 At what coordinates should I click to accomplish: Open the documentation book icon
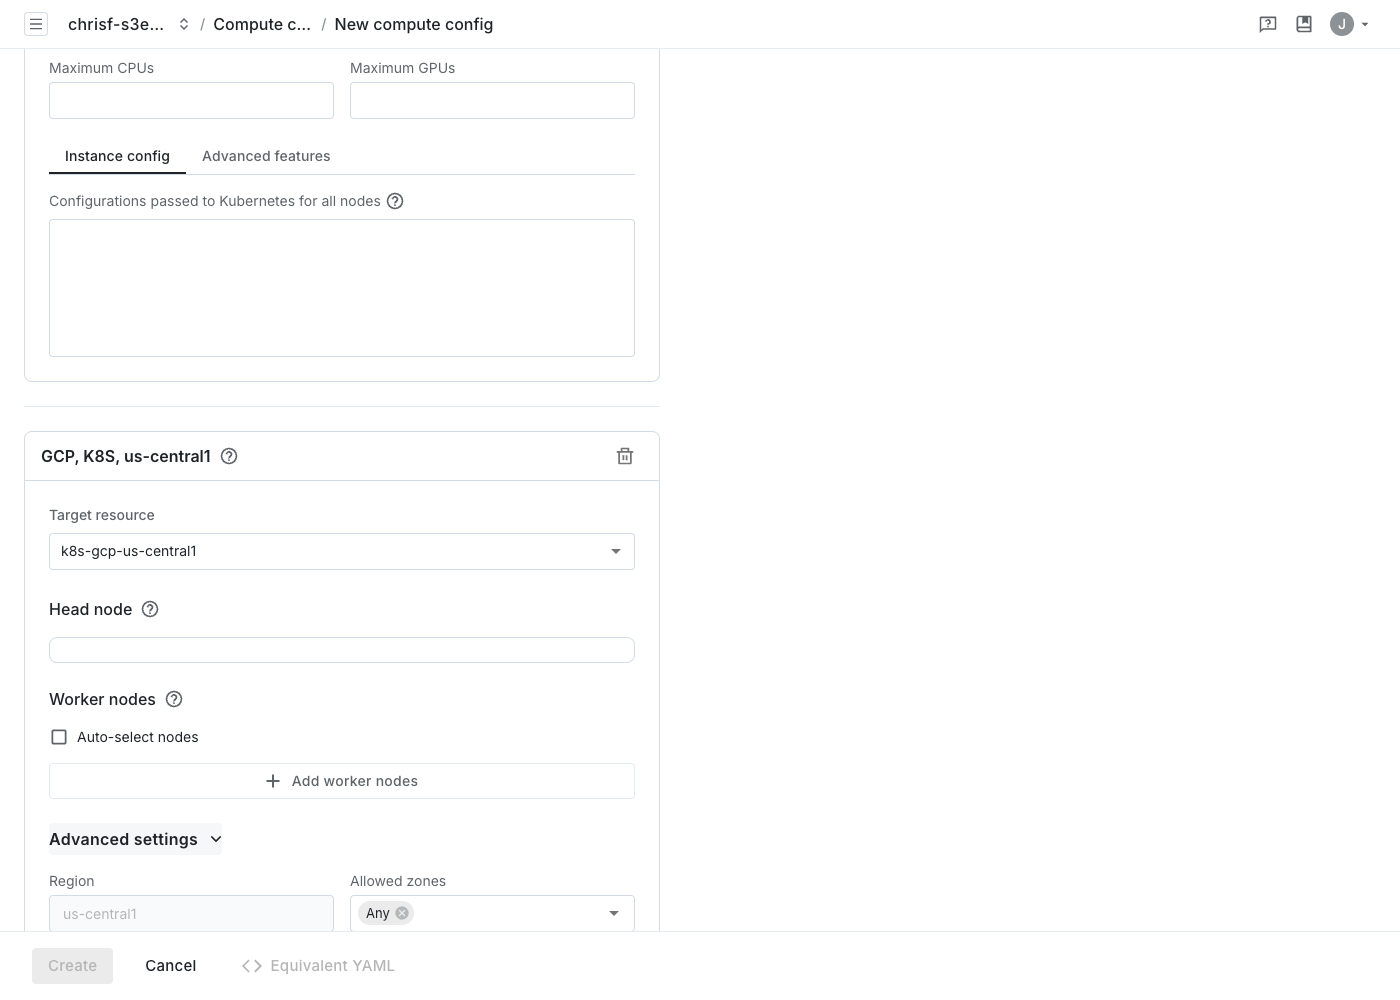1304,24
